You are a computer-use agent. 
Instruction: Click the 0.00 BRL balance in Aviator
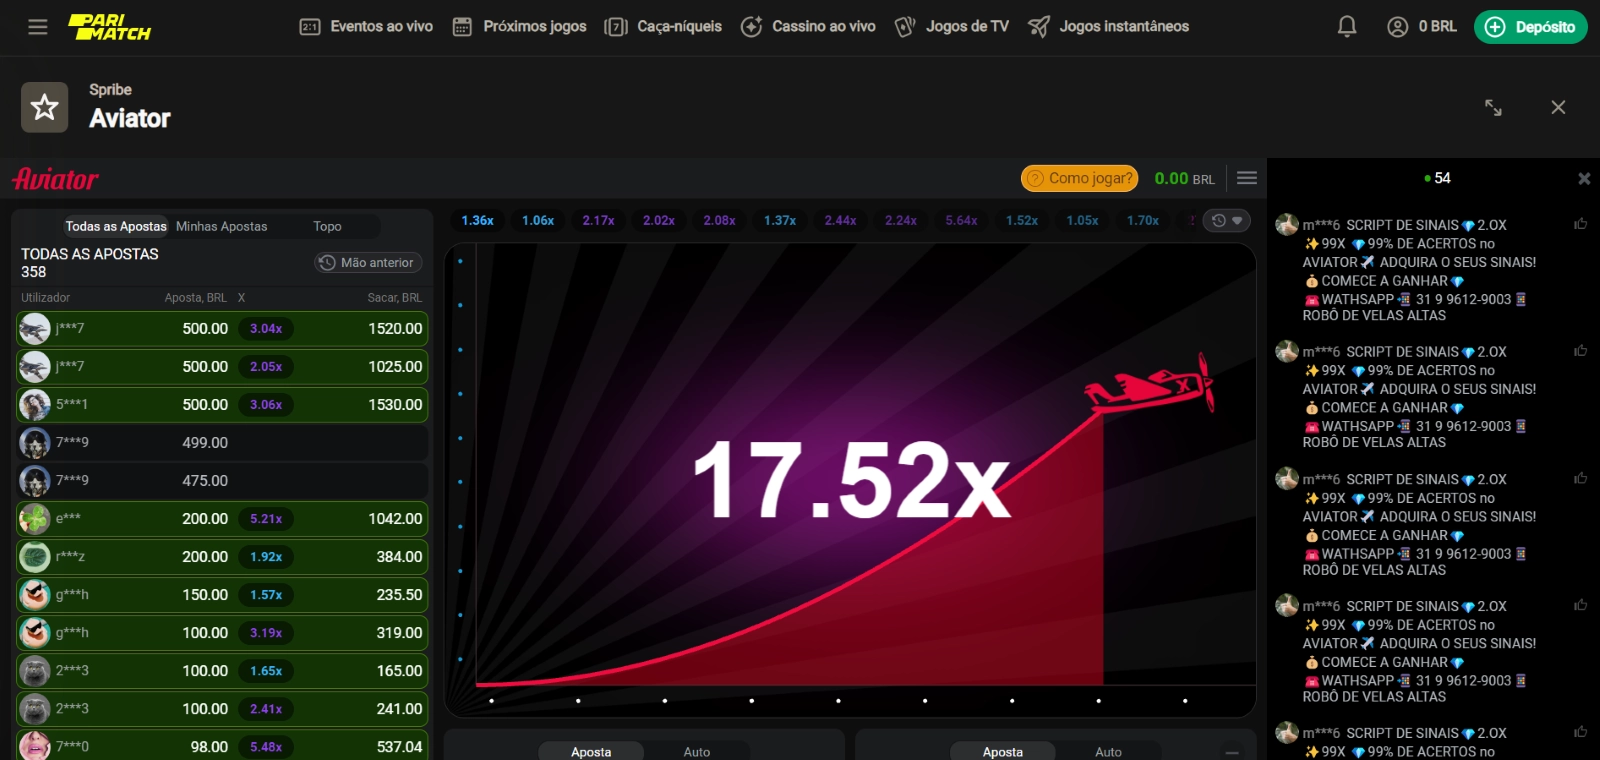tap(1184, 178)
